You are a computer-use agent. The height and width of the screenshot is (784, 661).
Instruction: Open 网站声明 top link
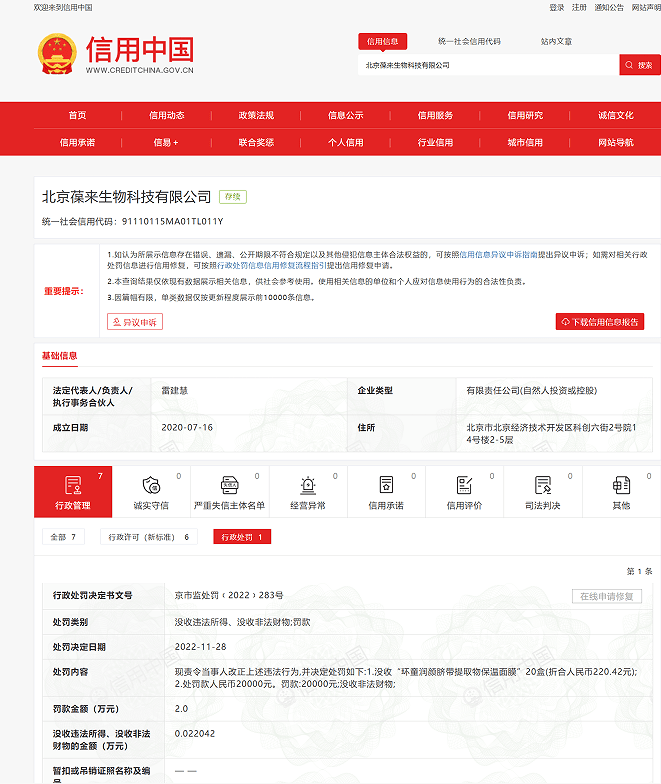(x=646, y=8)
